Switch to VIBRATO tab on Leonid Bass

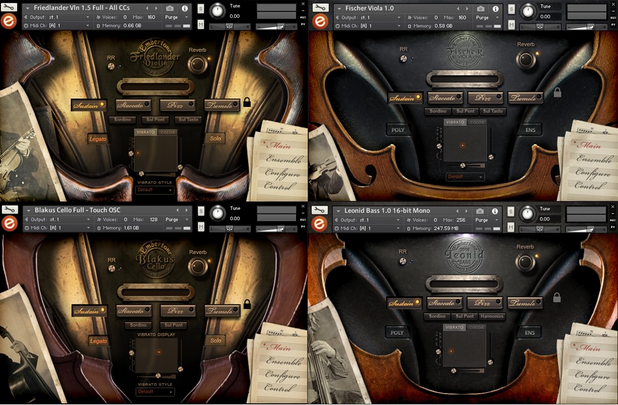[x=454, y=327]
